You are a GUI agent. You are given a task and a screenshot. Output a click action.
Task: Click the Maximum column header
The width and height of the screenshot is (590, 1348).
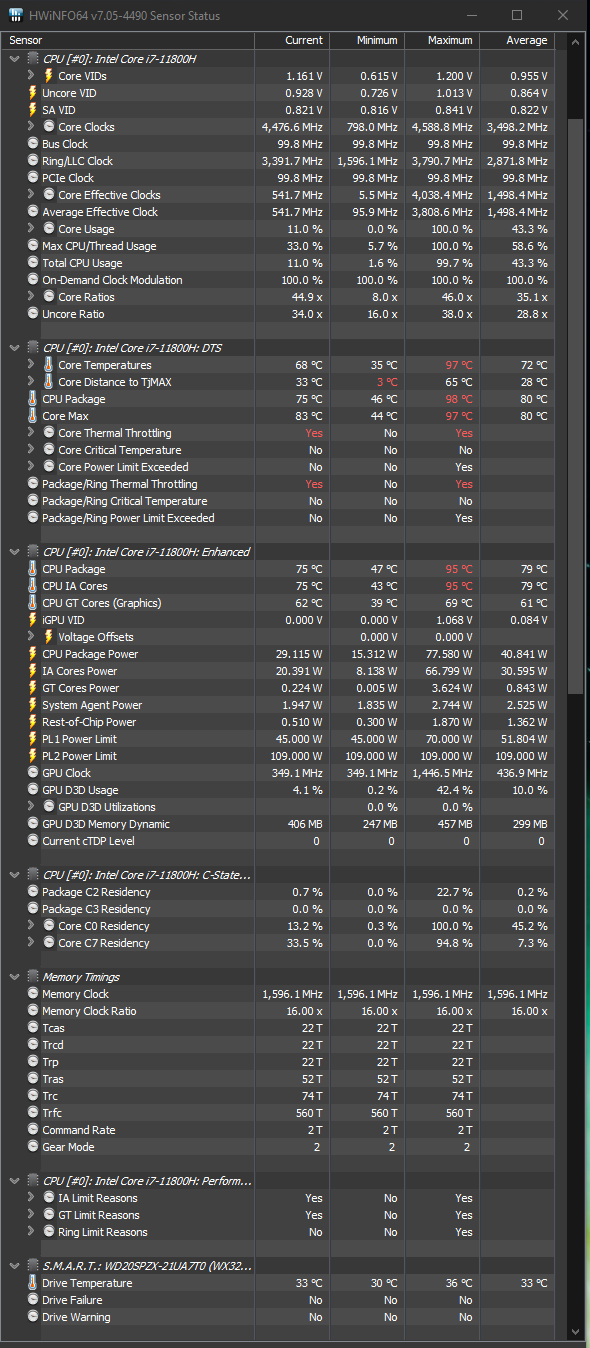[441, 40]
